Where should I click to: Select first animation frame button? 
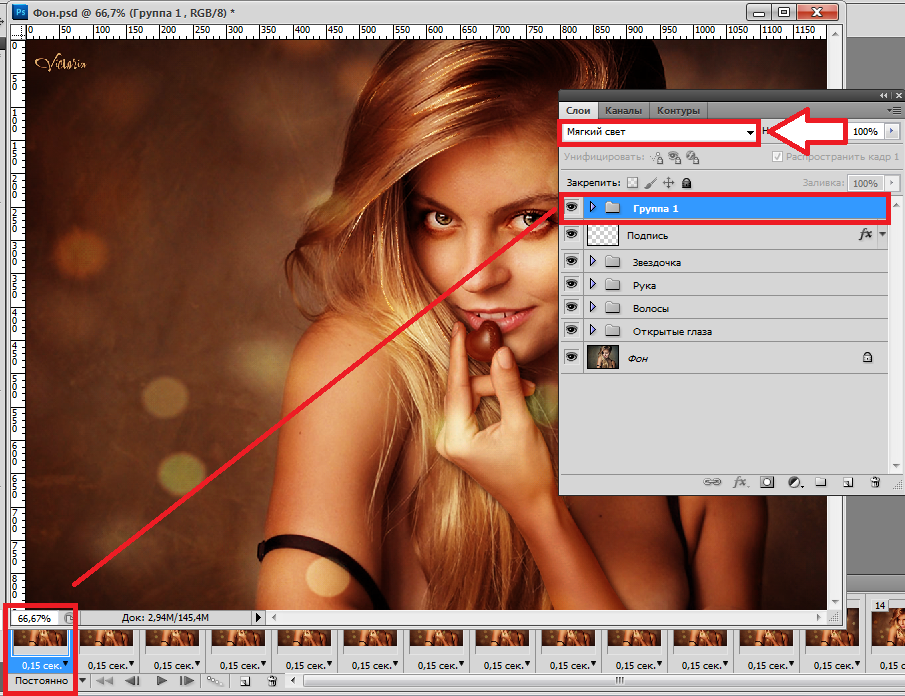click(x=104, y=681)
